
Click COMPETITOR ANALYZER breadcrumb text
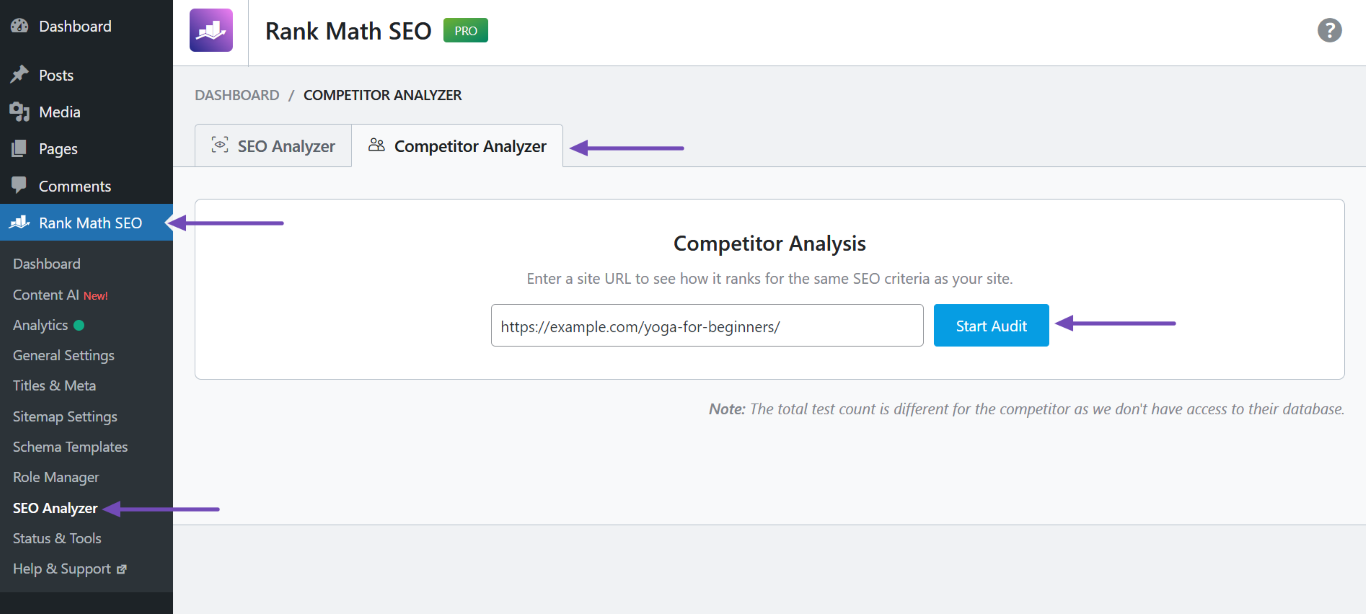click(x=383, y=95)
